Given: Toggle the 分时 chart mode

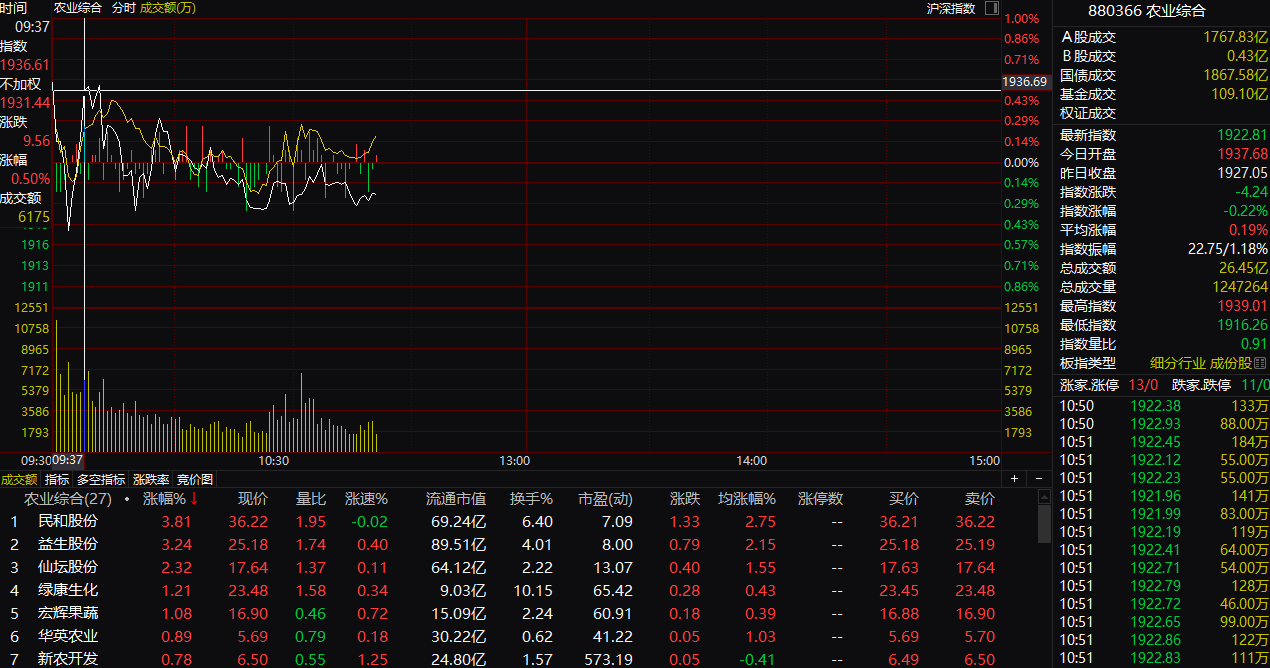Looking at the screenshot, I should tap(123, 7).
